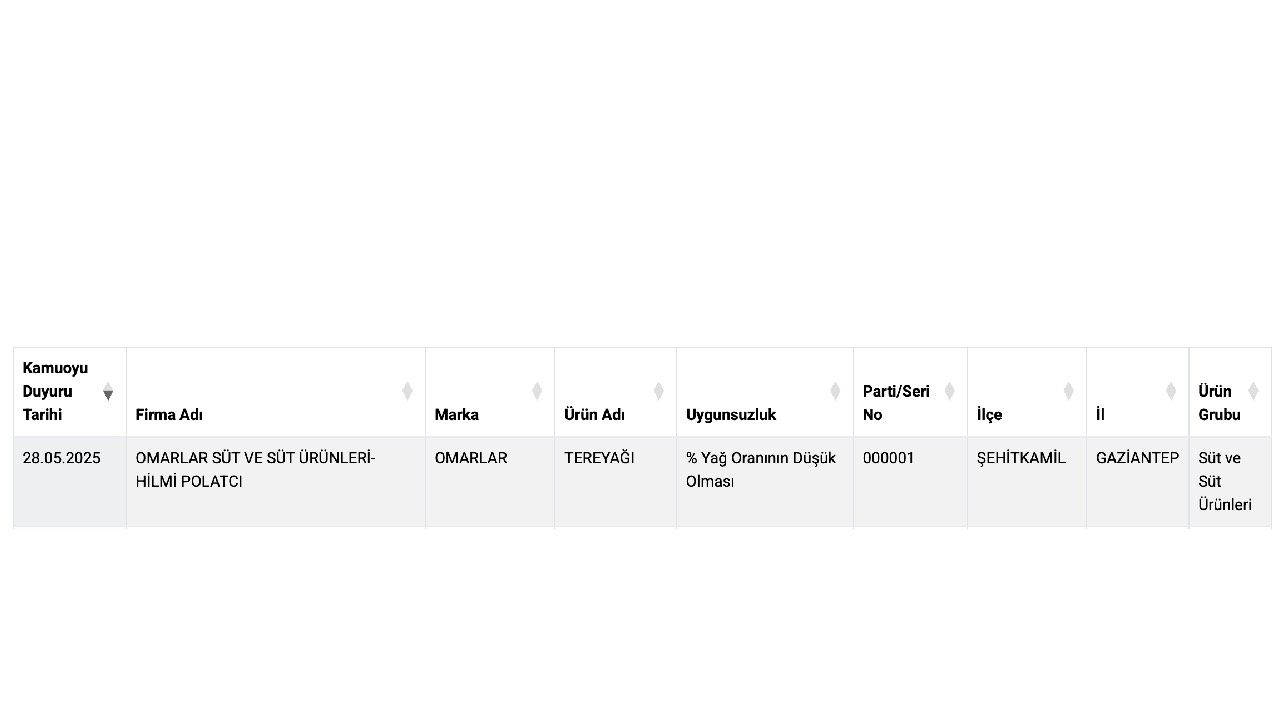Select batch number 000001 cell

tap(910, 482)
